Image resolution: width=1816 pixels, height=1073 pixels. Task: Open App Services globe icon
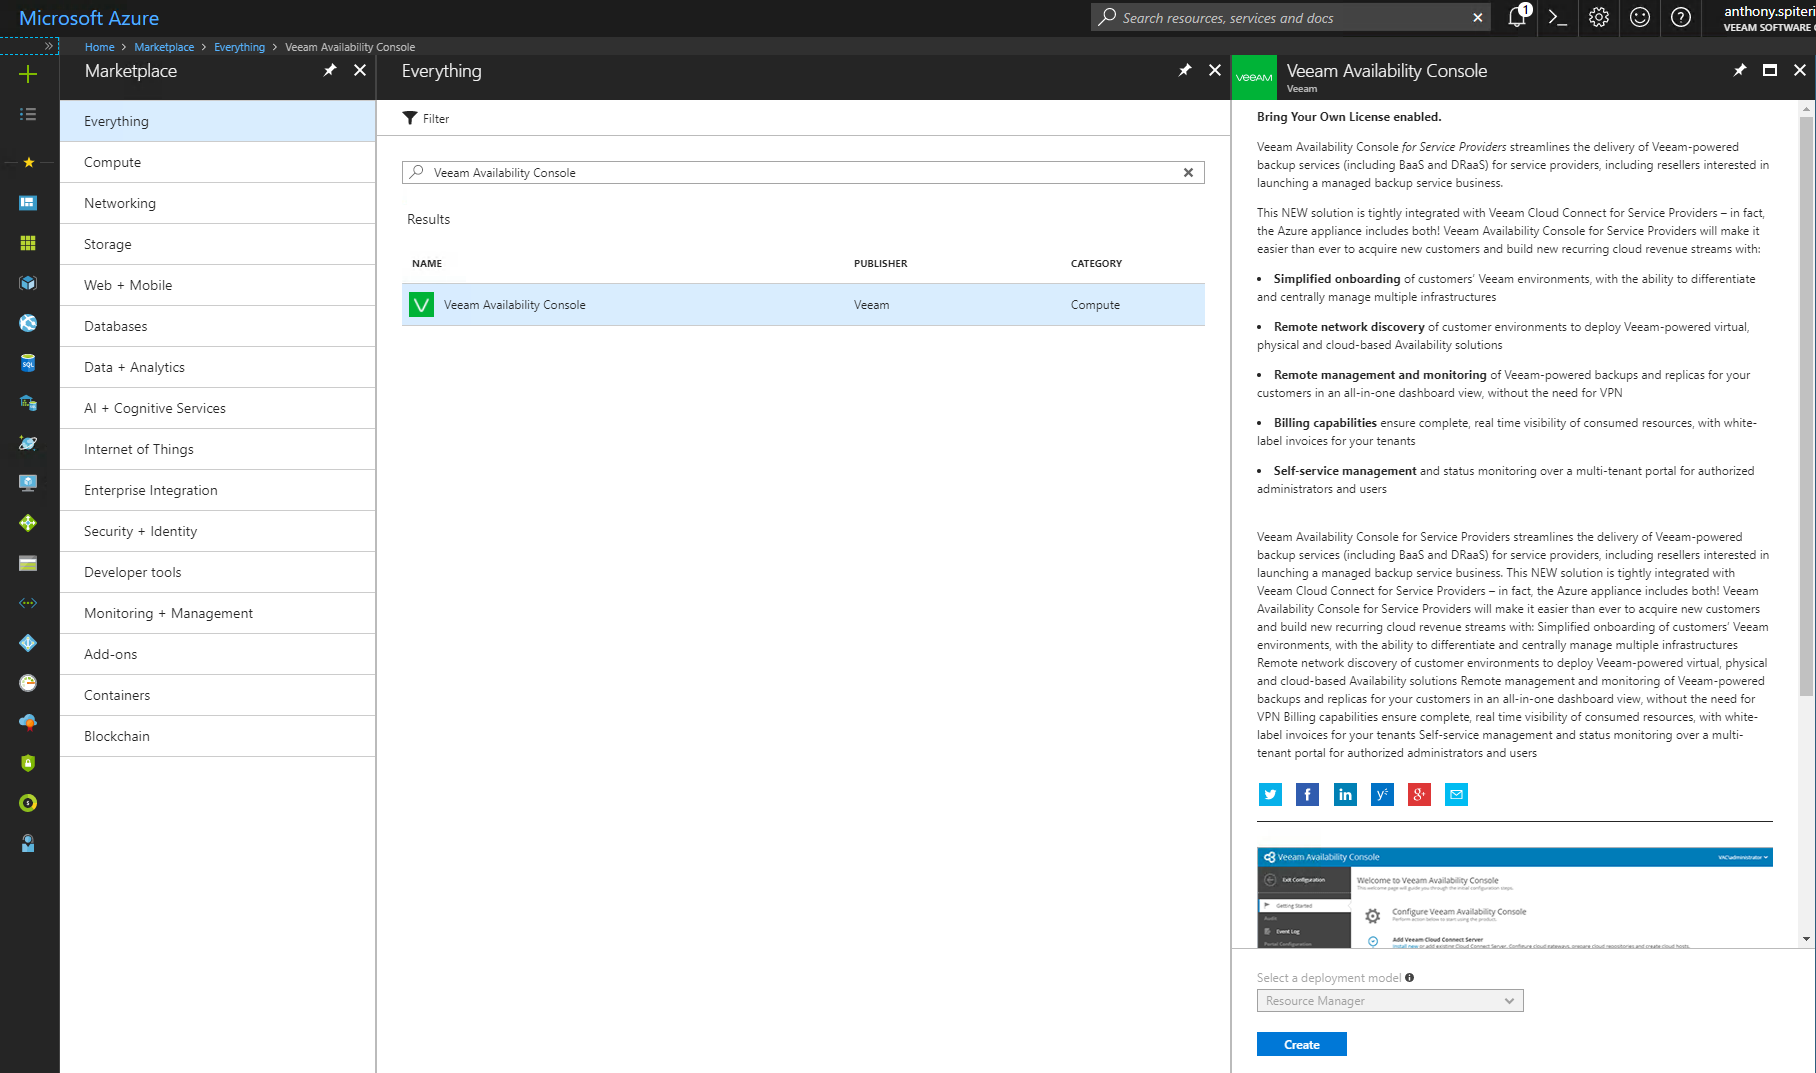(28, 323)
